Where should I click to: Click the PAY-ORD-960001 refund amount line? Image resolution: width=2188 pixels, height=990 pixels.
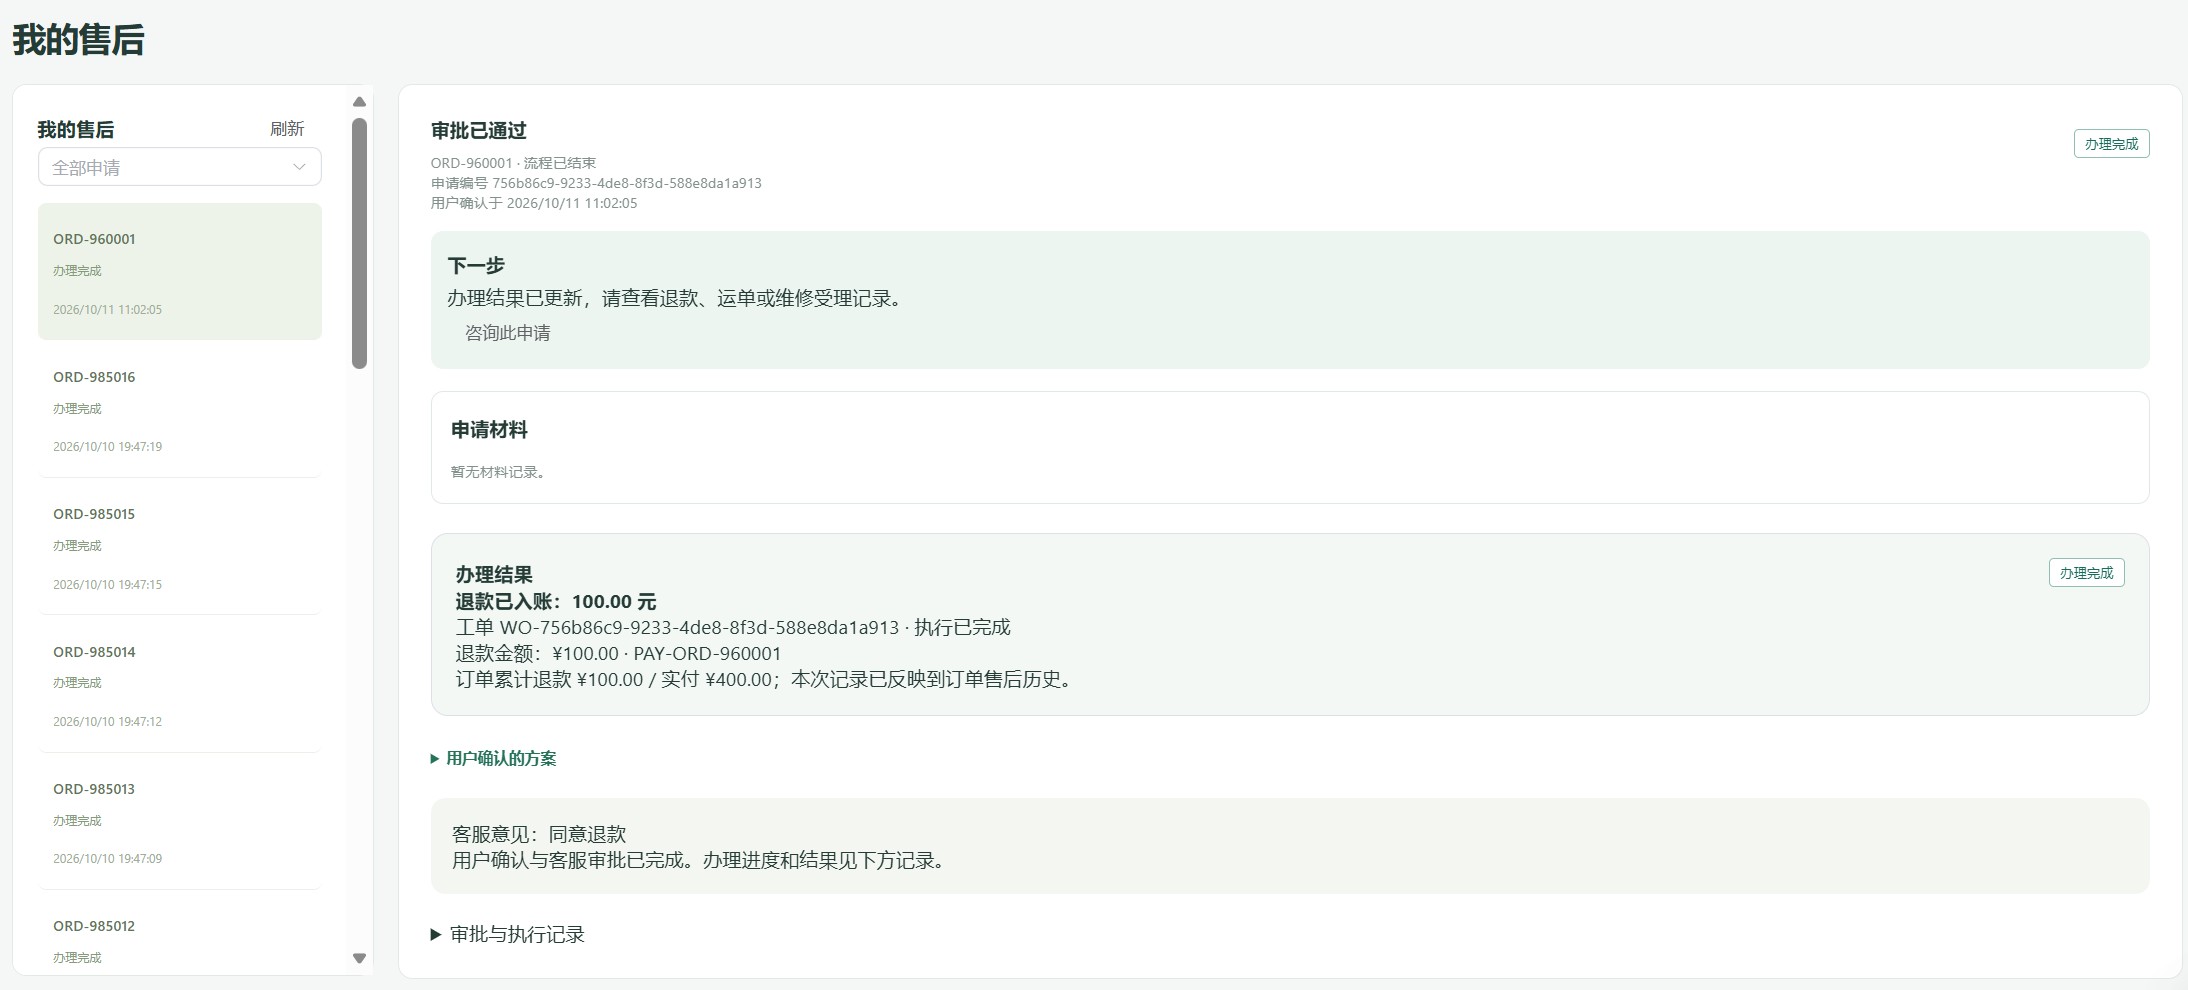[618, 654]
